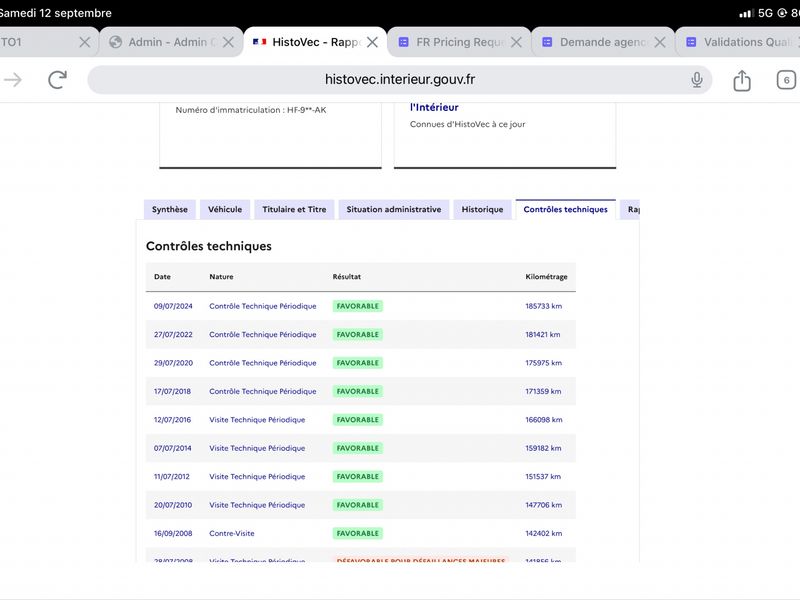Open the Synthèse tab
Viewport: 800px width, 600px height.
tap(169, 209)
